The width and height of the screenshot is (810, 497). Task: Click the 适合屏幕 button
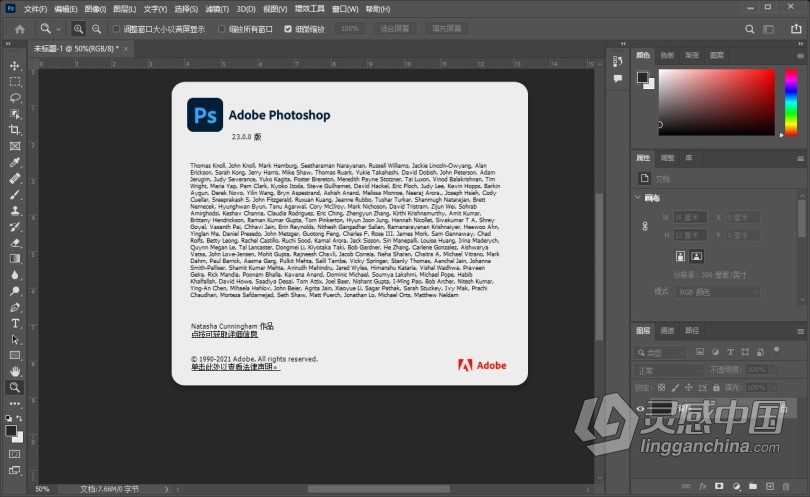click(395, 29)
